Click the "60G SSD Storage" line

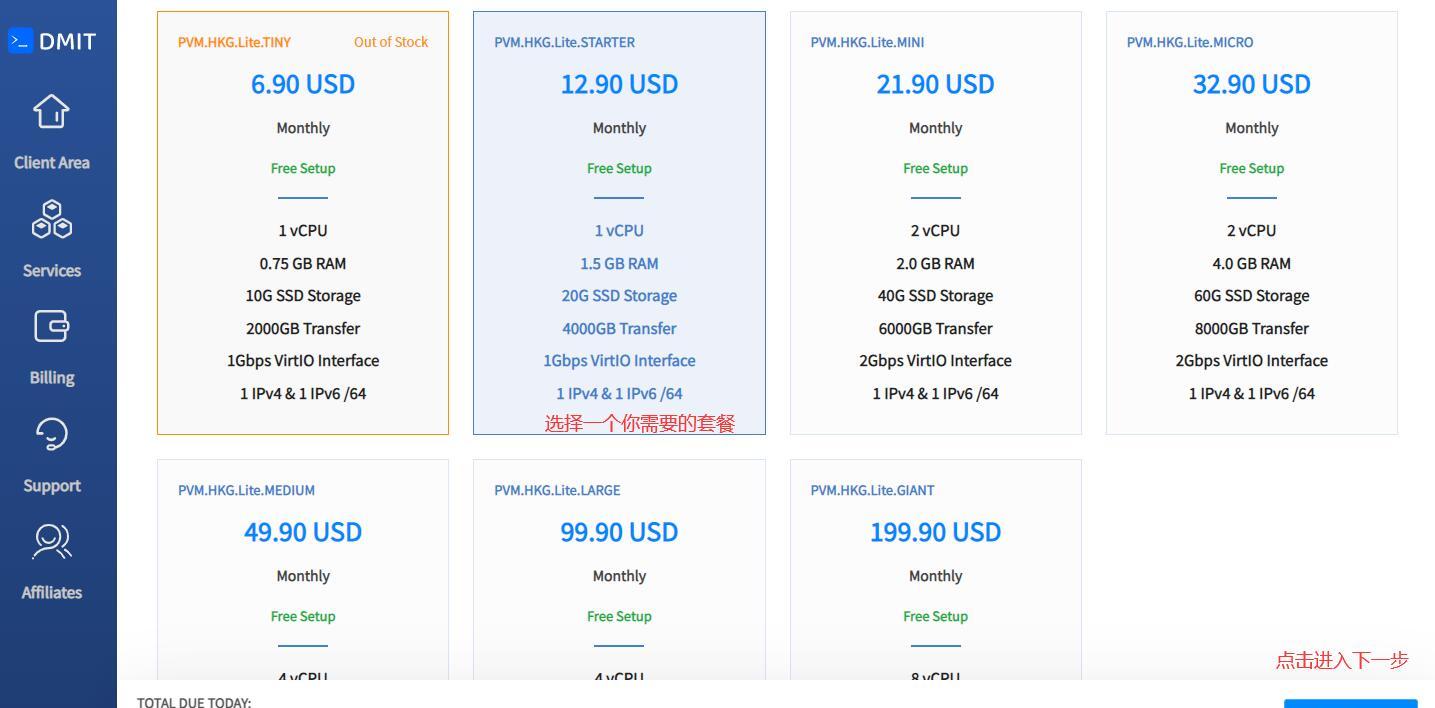(1252, 296)
